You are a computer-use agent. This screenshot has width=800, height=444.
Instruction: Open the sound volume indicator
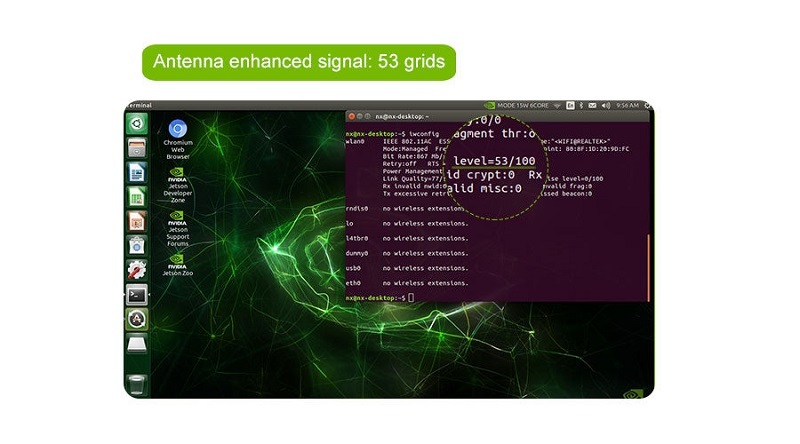tap(606, 106)
